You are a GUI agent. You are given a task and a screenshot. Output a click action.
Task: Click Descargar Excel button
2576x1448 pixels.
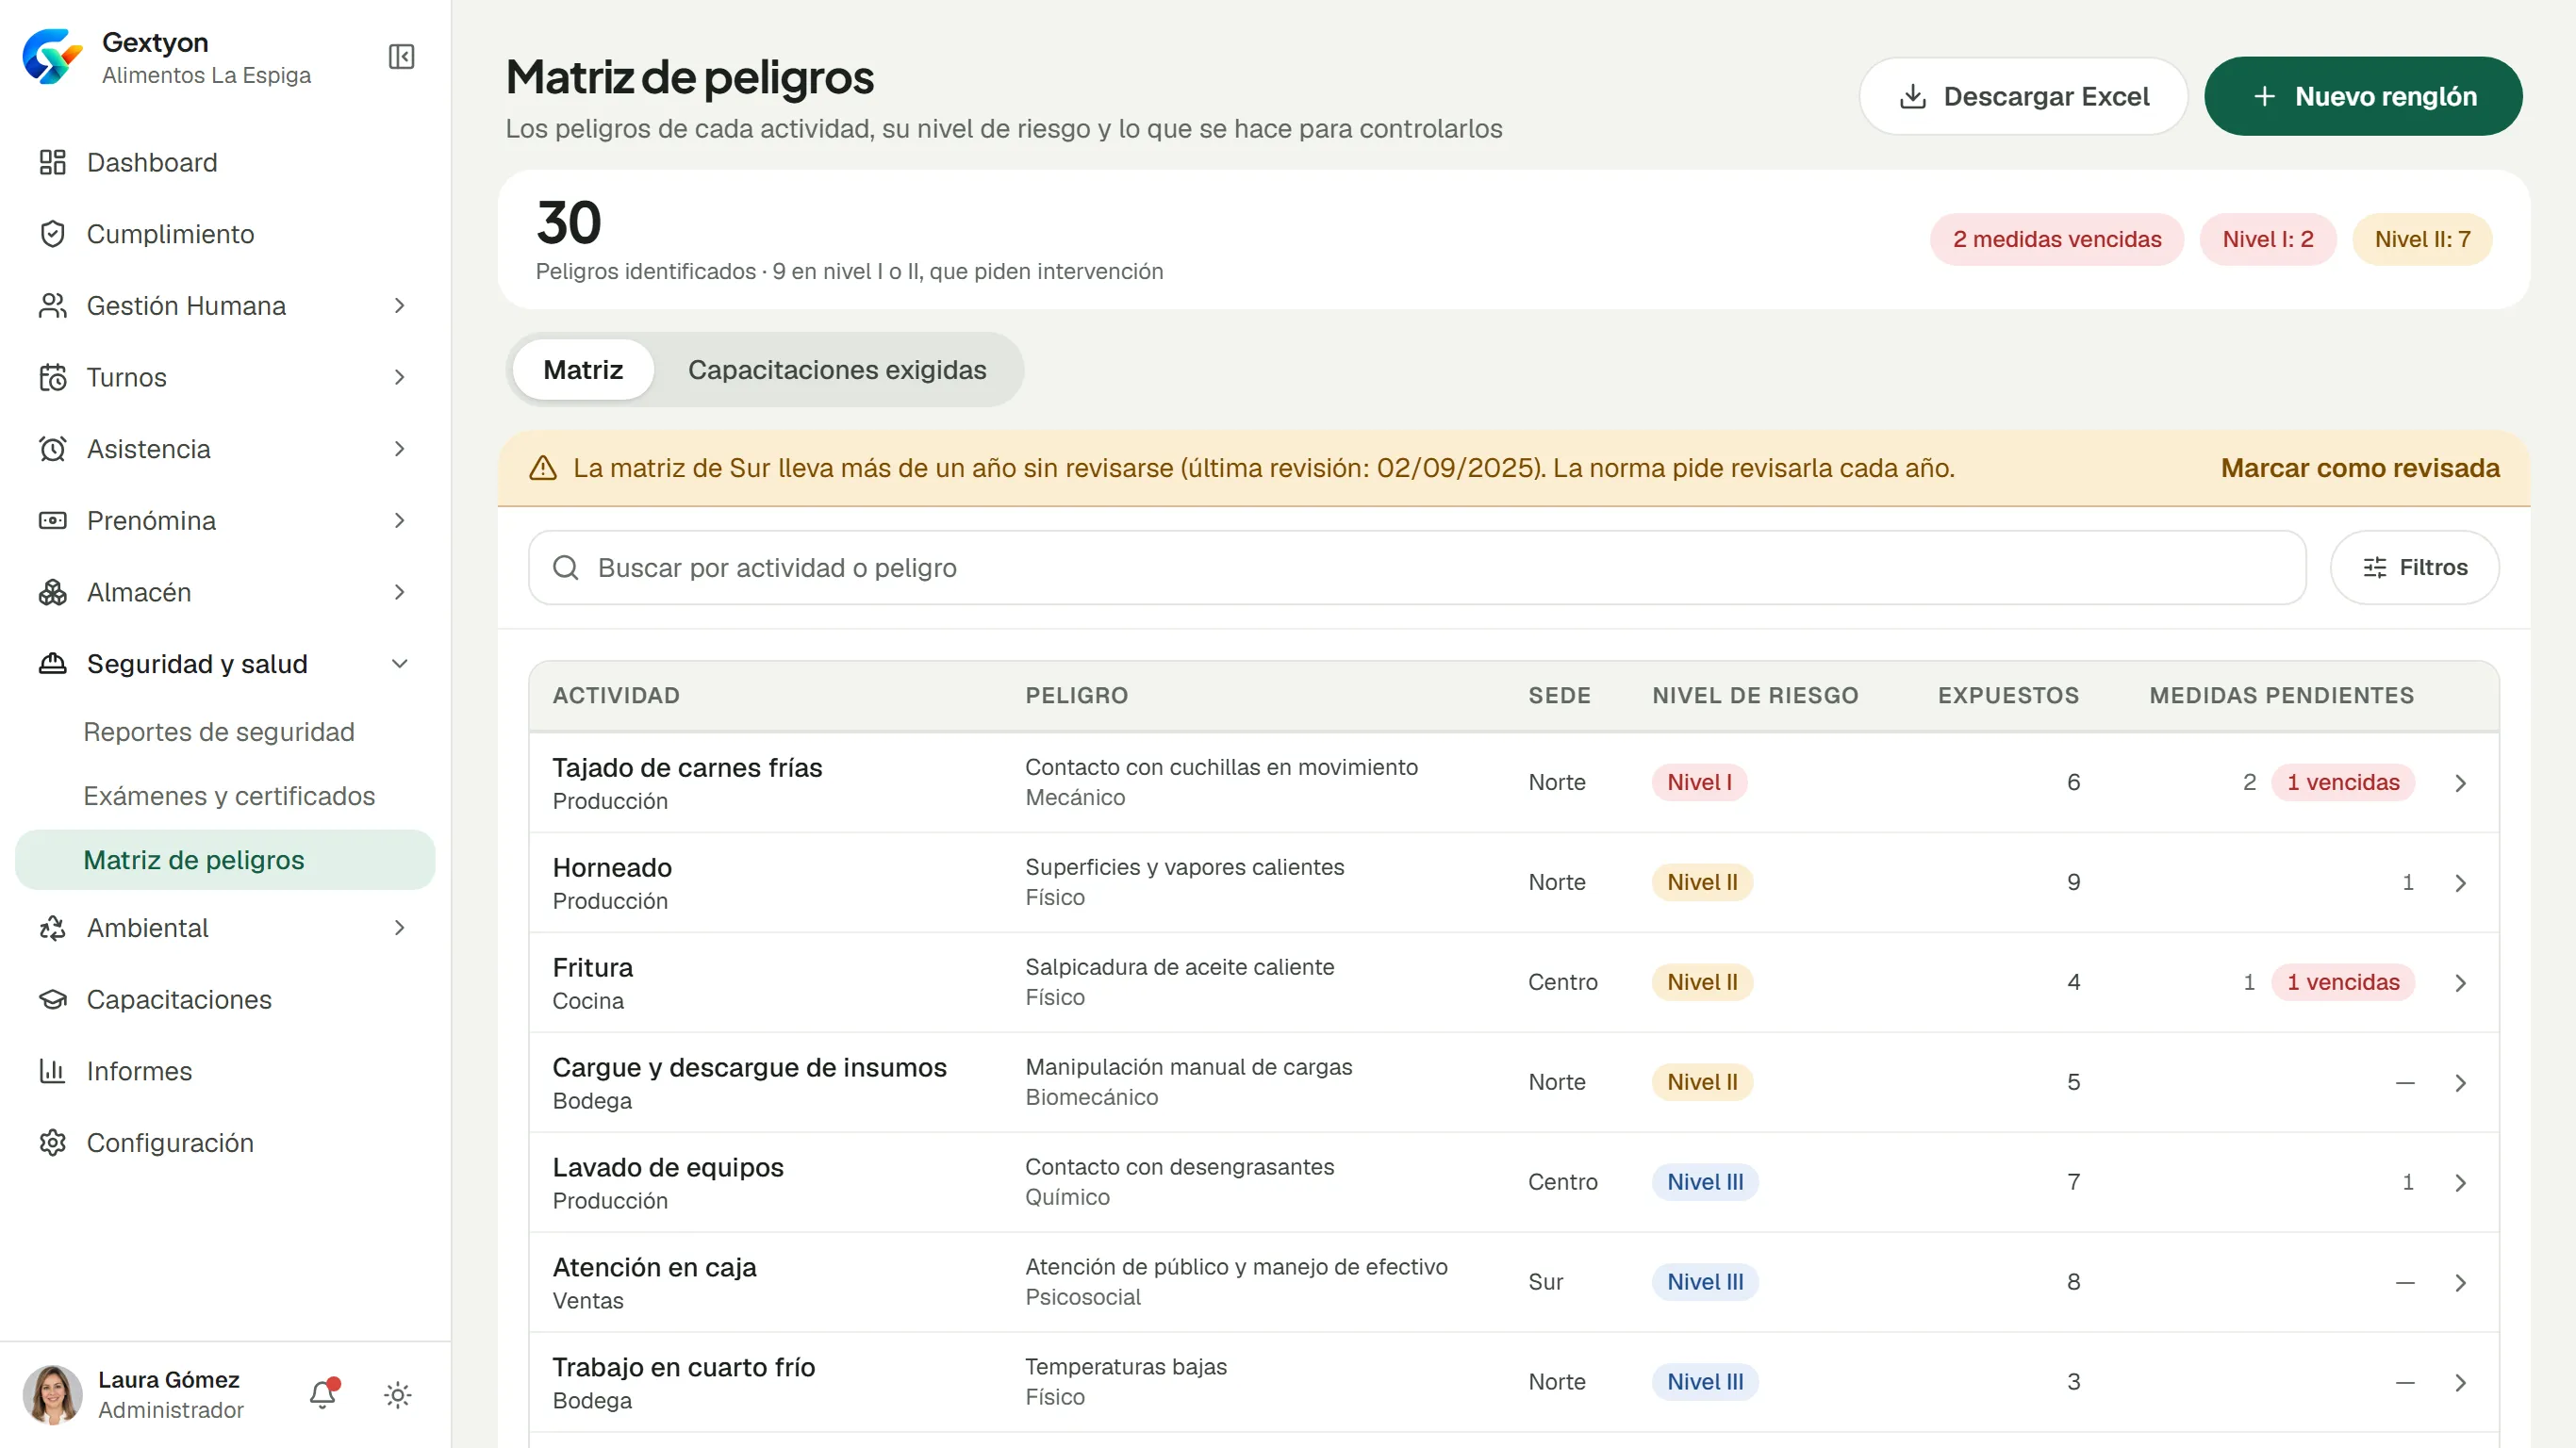pyautogui.click(x=2023, y=97)
